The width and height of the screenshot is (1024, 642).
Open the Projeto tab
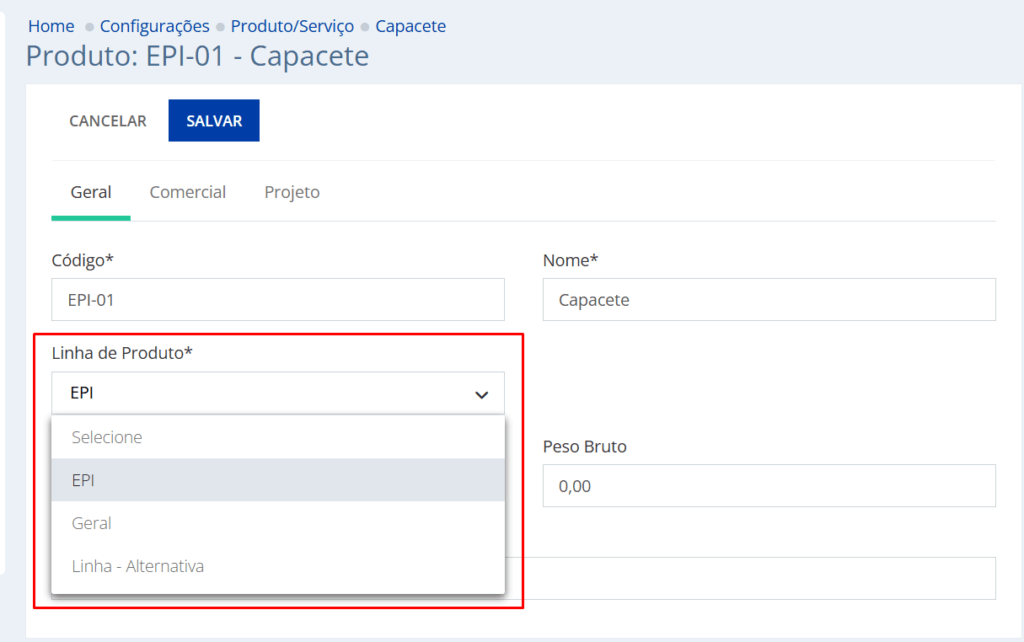292,192
